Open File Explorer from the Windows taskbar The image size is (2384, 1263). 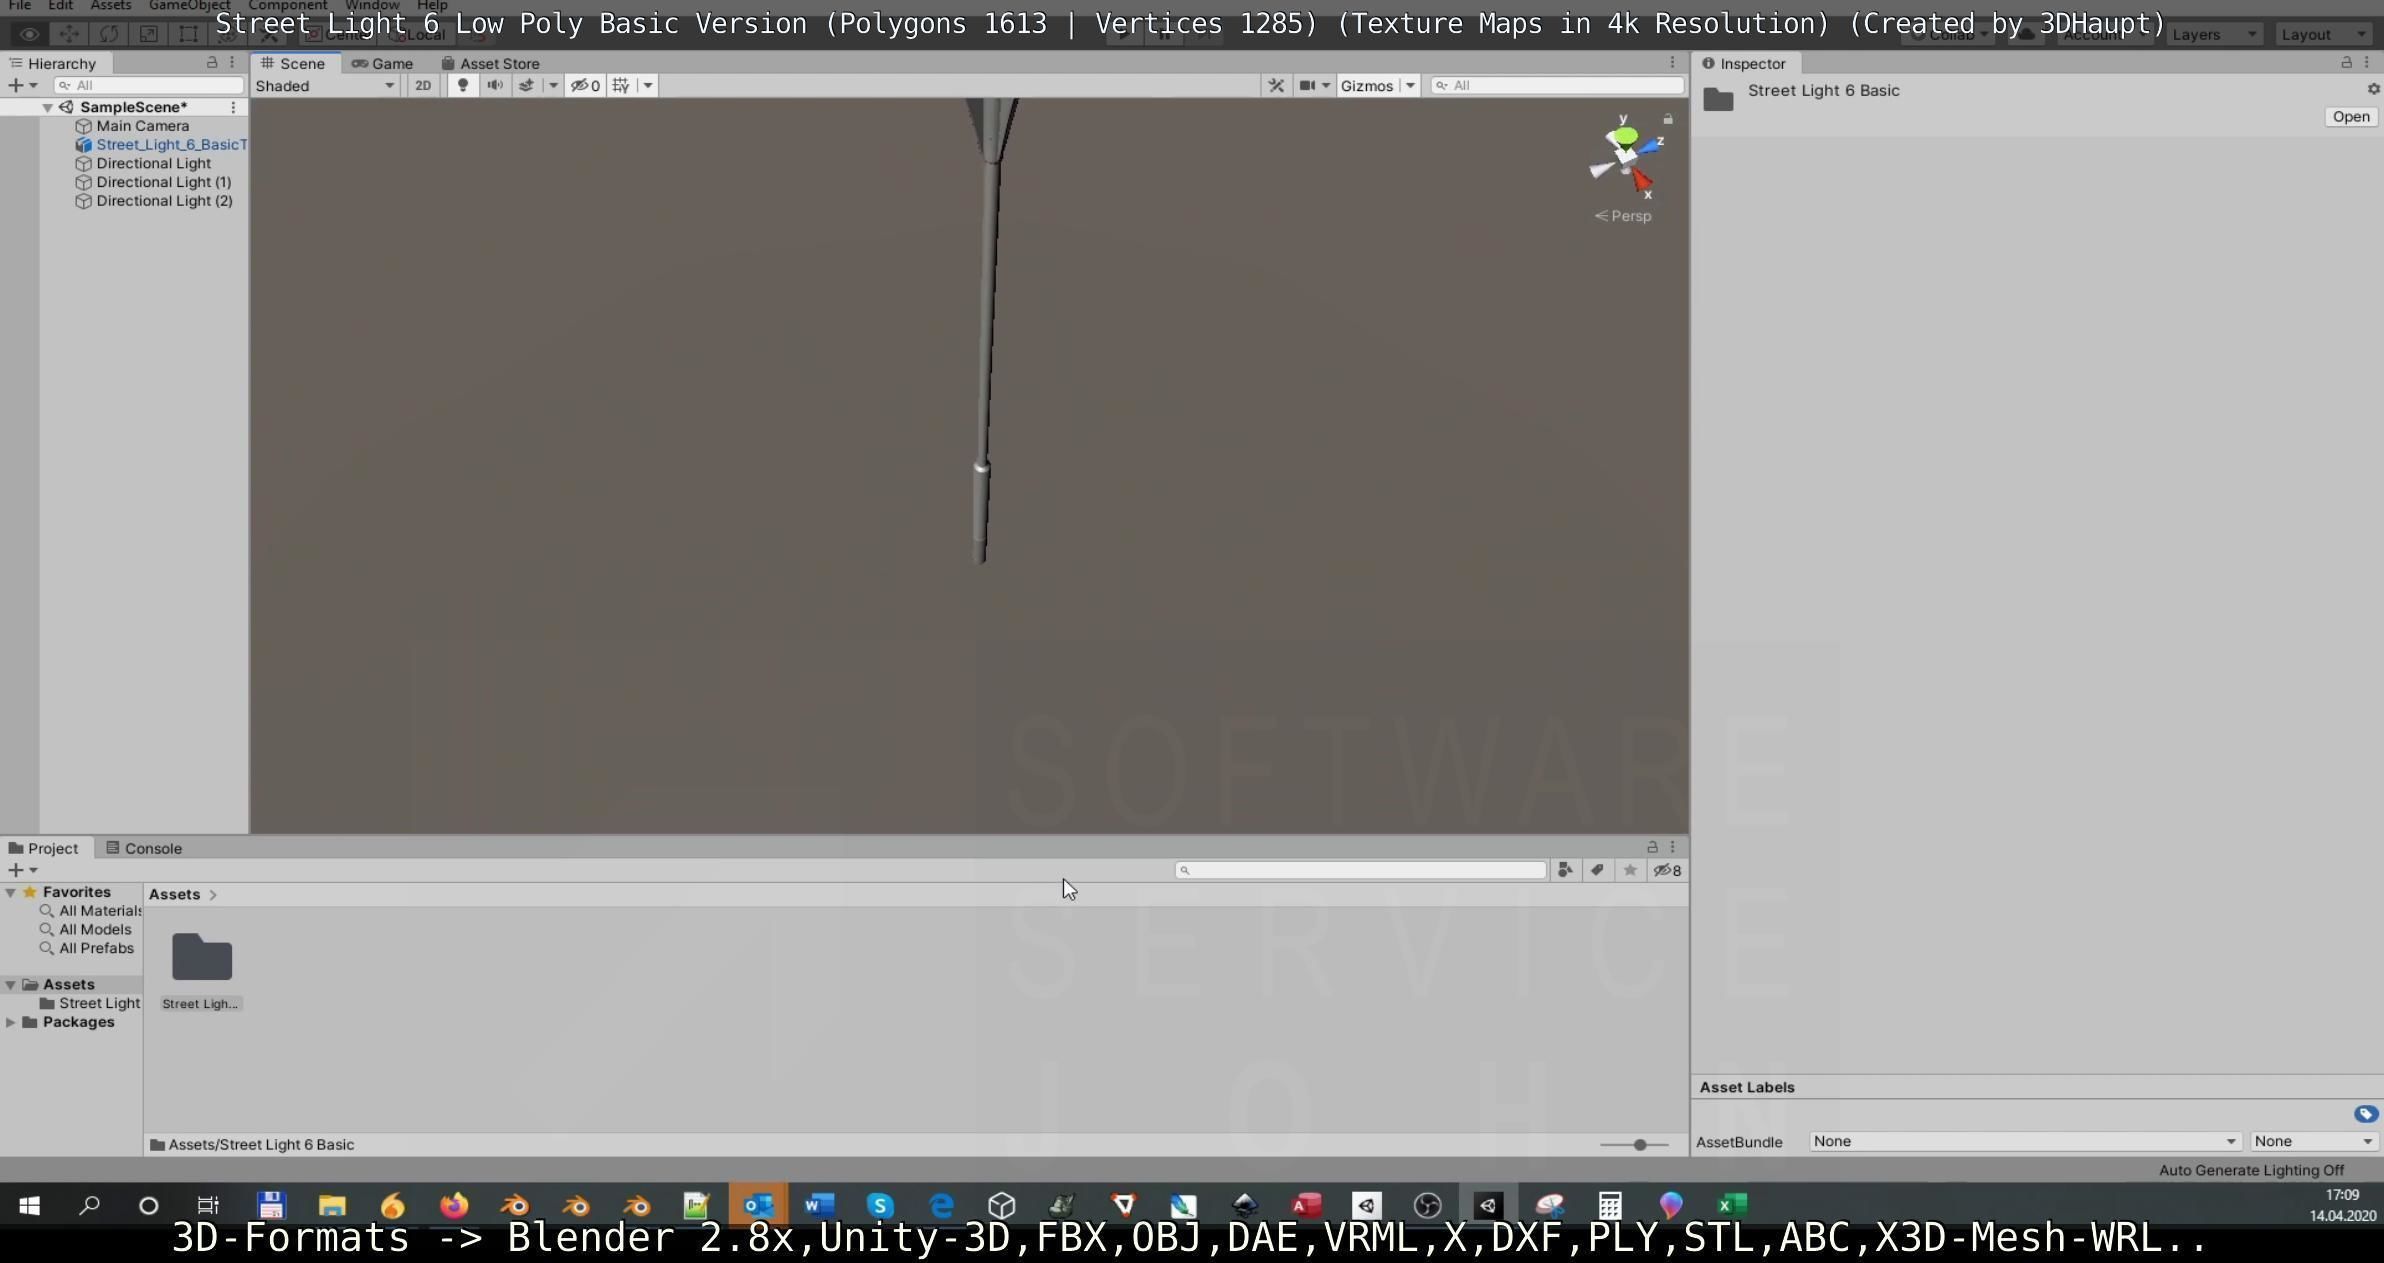(332, 1206)
